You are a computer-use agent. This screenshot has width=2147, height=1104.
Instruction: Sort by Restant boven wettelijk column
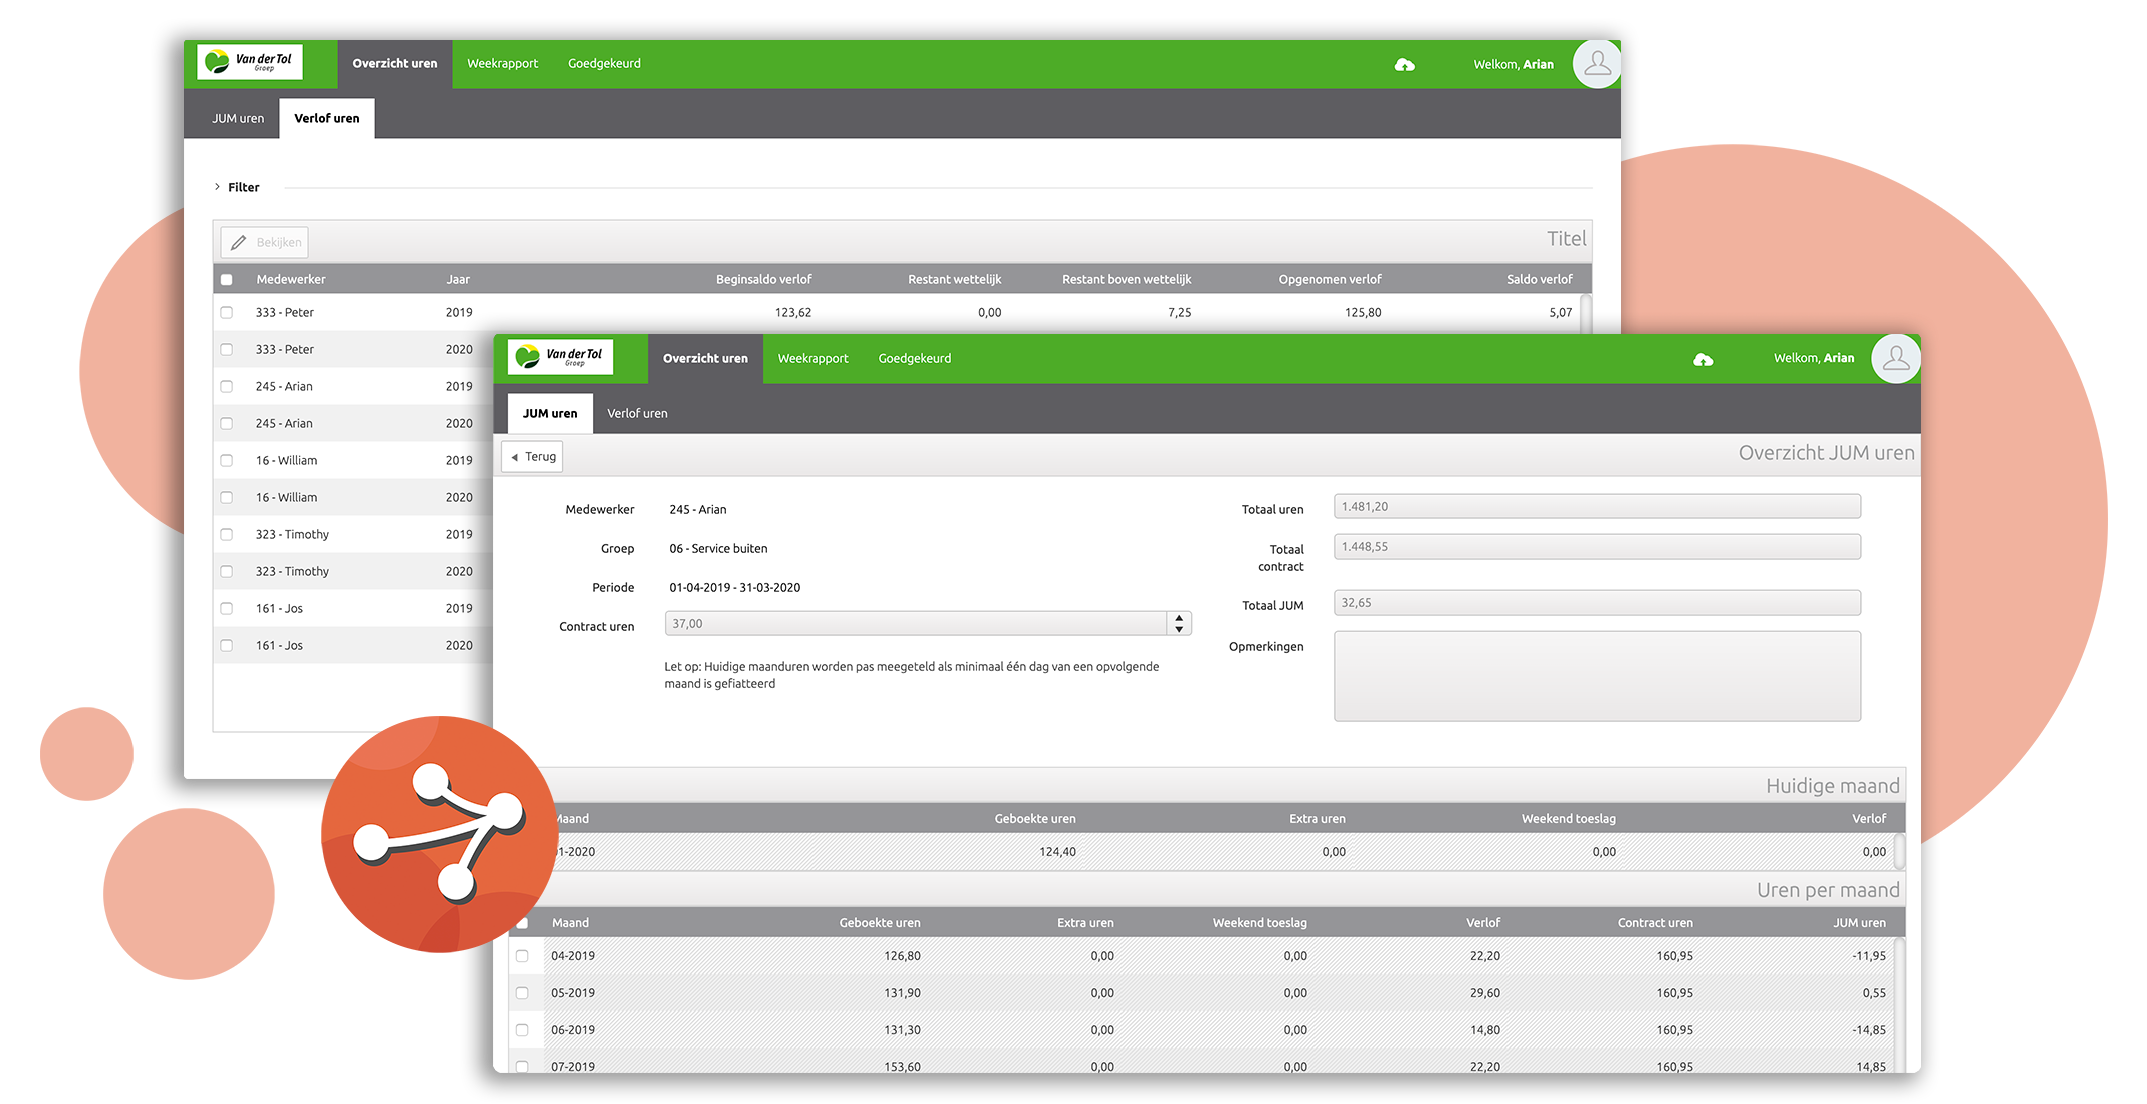pyautogui.click(x=1126, y=280)
